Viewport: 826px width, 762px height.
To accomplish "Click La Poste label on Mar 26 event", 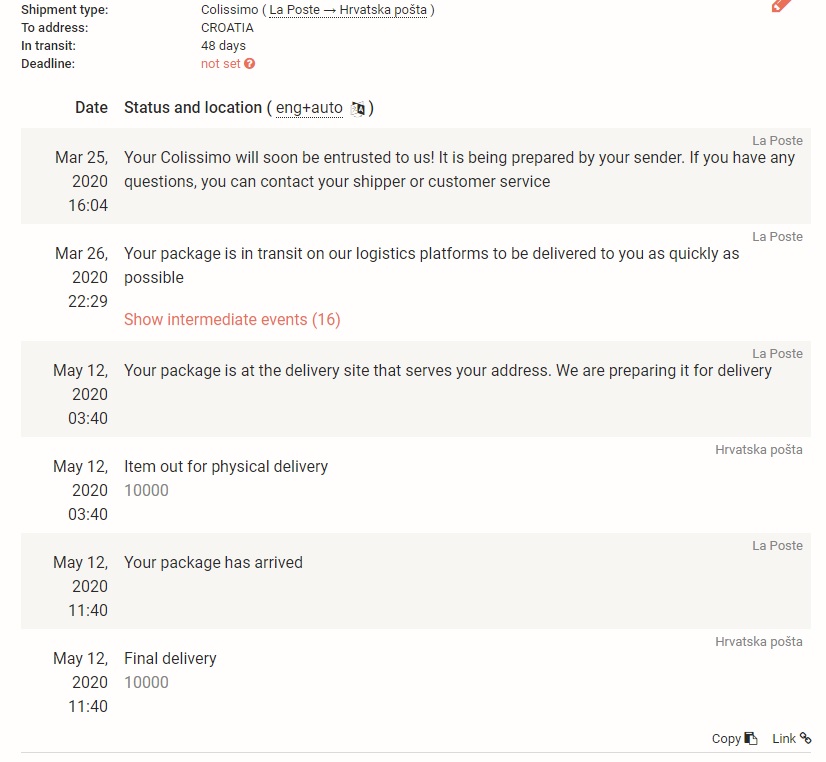I will pyautogui.click(x=777, y=237).
